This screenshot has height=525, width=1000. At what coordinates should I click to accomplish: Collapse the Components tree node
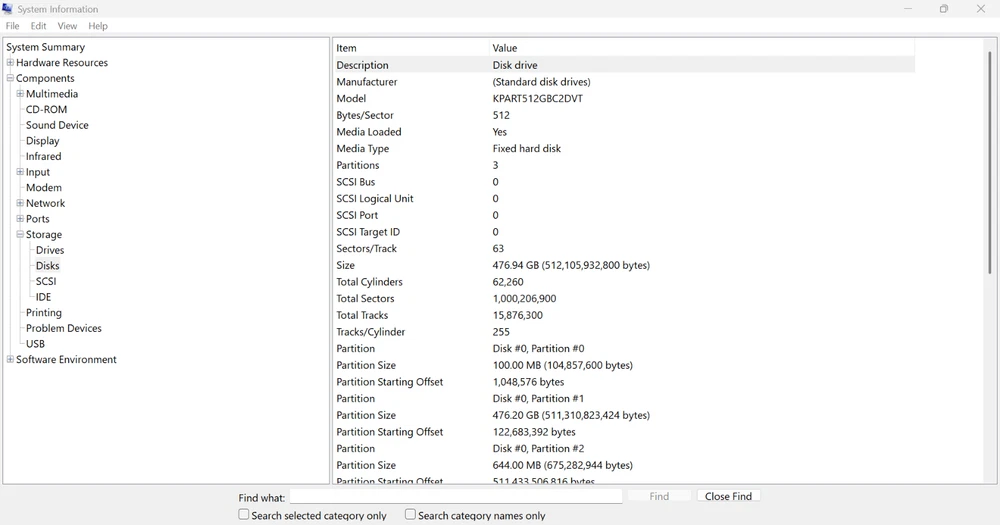[x=10, y=78]
